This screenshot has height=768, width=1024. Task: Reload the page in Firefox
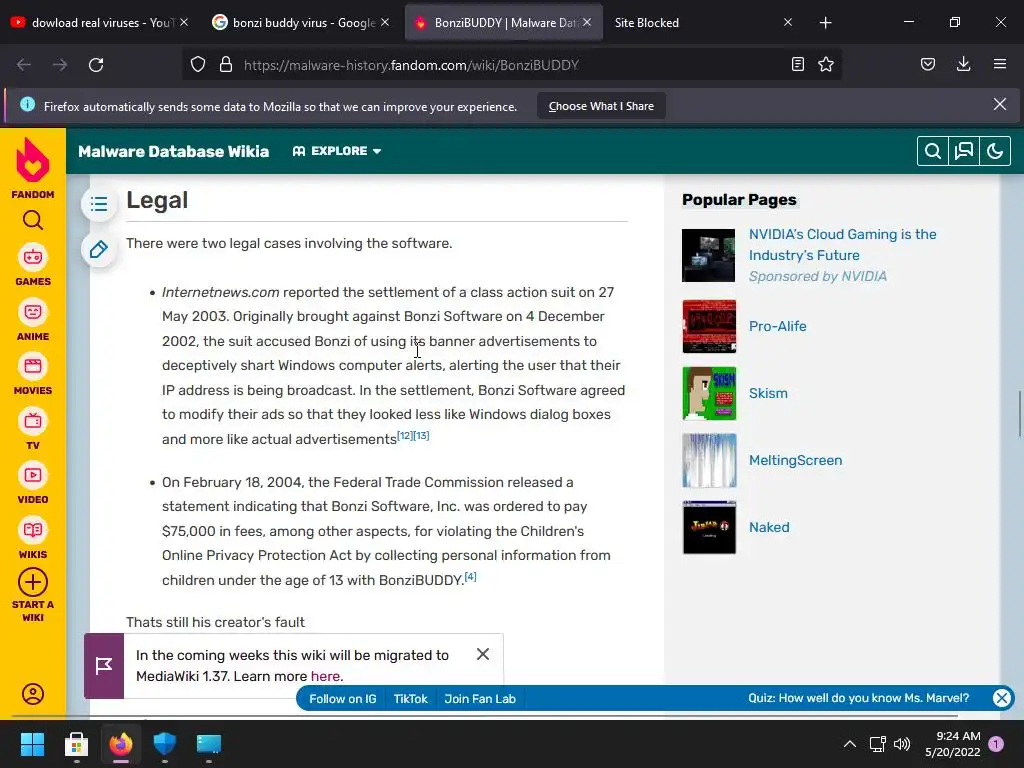pos(96,65)
